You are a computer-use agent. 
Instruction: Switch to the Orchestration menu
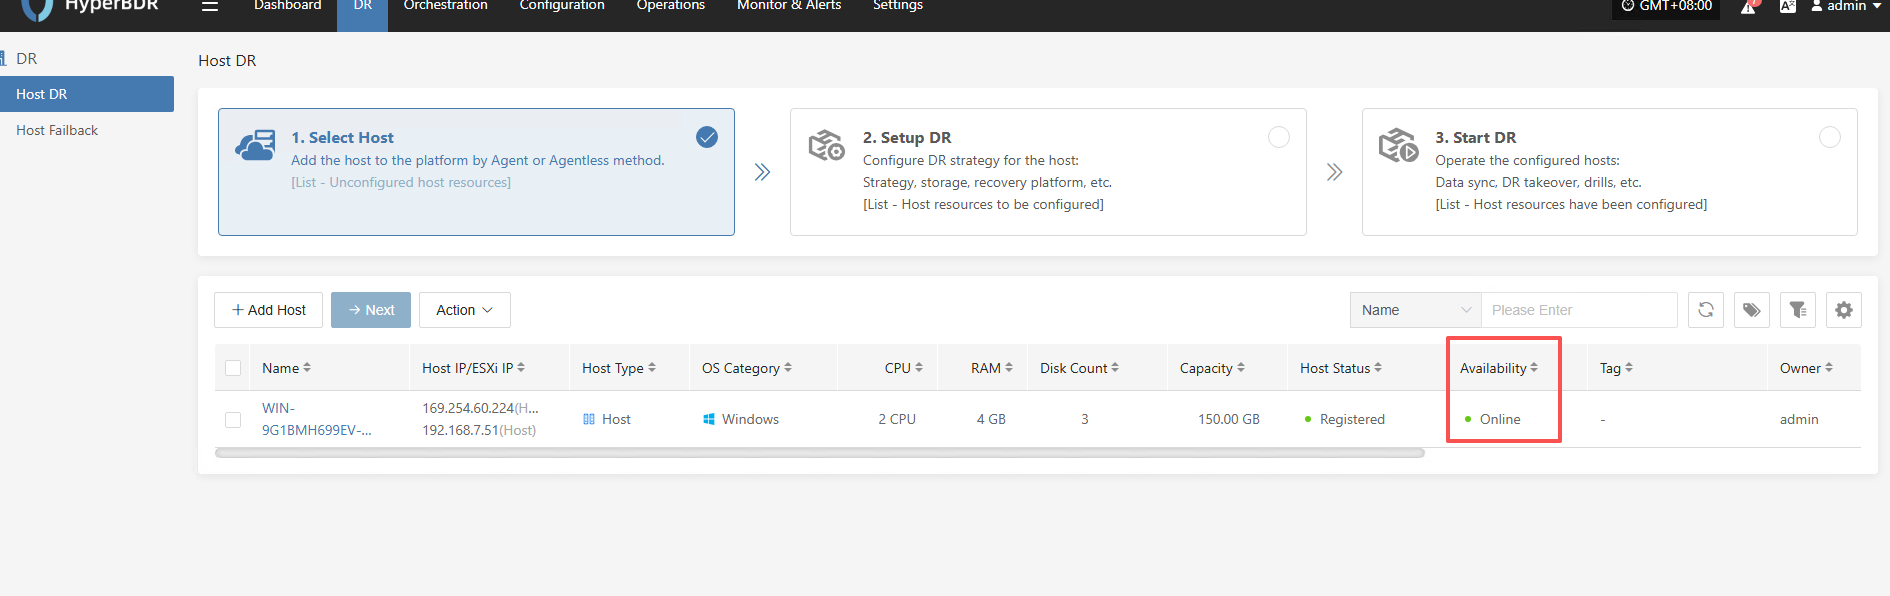click(445, 6)
